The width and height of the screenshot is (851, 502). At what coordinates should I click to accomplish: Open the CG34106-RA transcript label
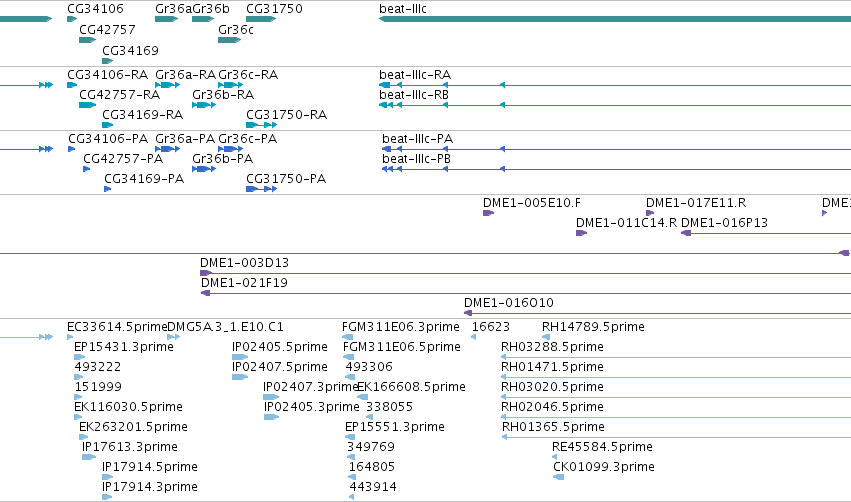pos(107,74)
